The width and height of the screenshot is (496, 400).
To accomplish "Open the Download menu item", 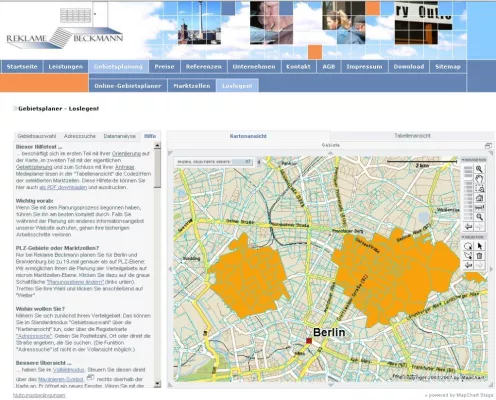I will (x=409, y=67).
